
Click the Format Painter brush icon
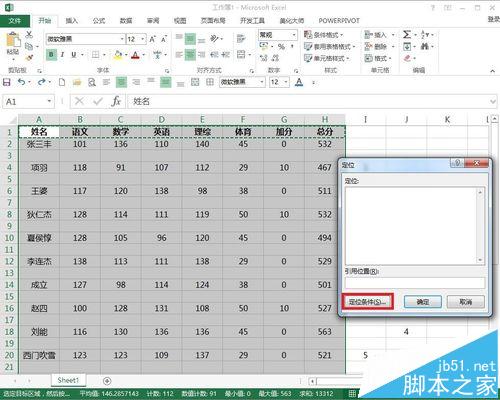[29, 58]
